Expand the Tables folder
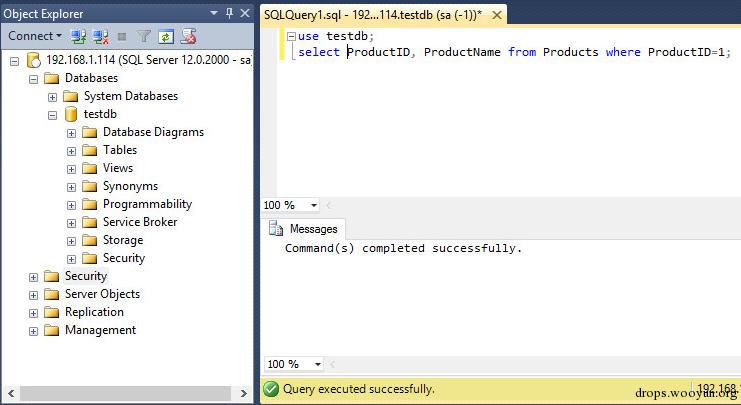Screen dimensions: 741x405 tap(71, 151)
